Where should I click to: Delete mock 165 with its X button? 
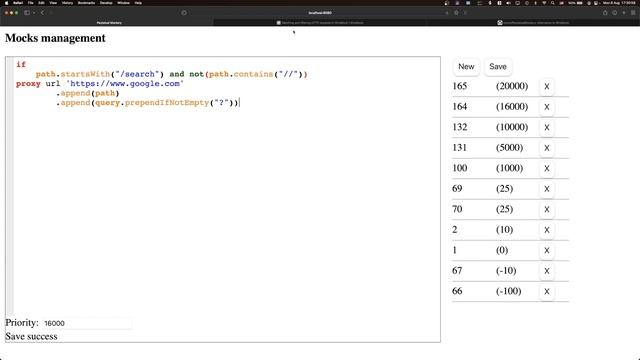[x=547, y=87]
